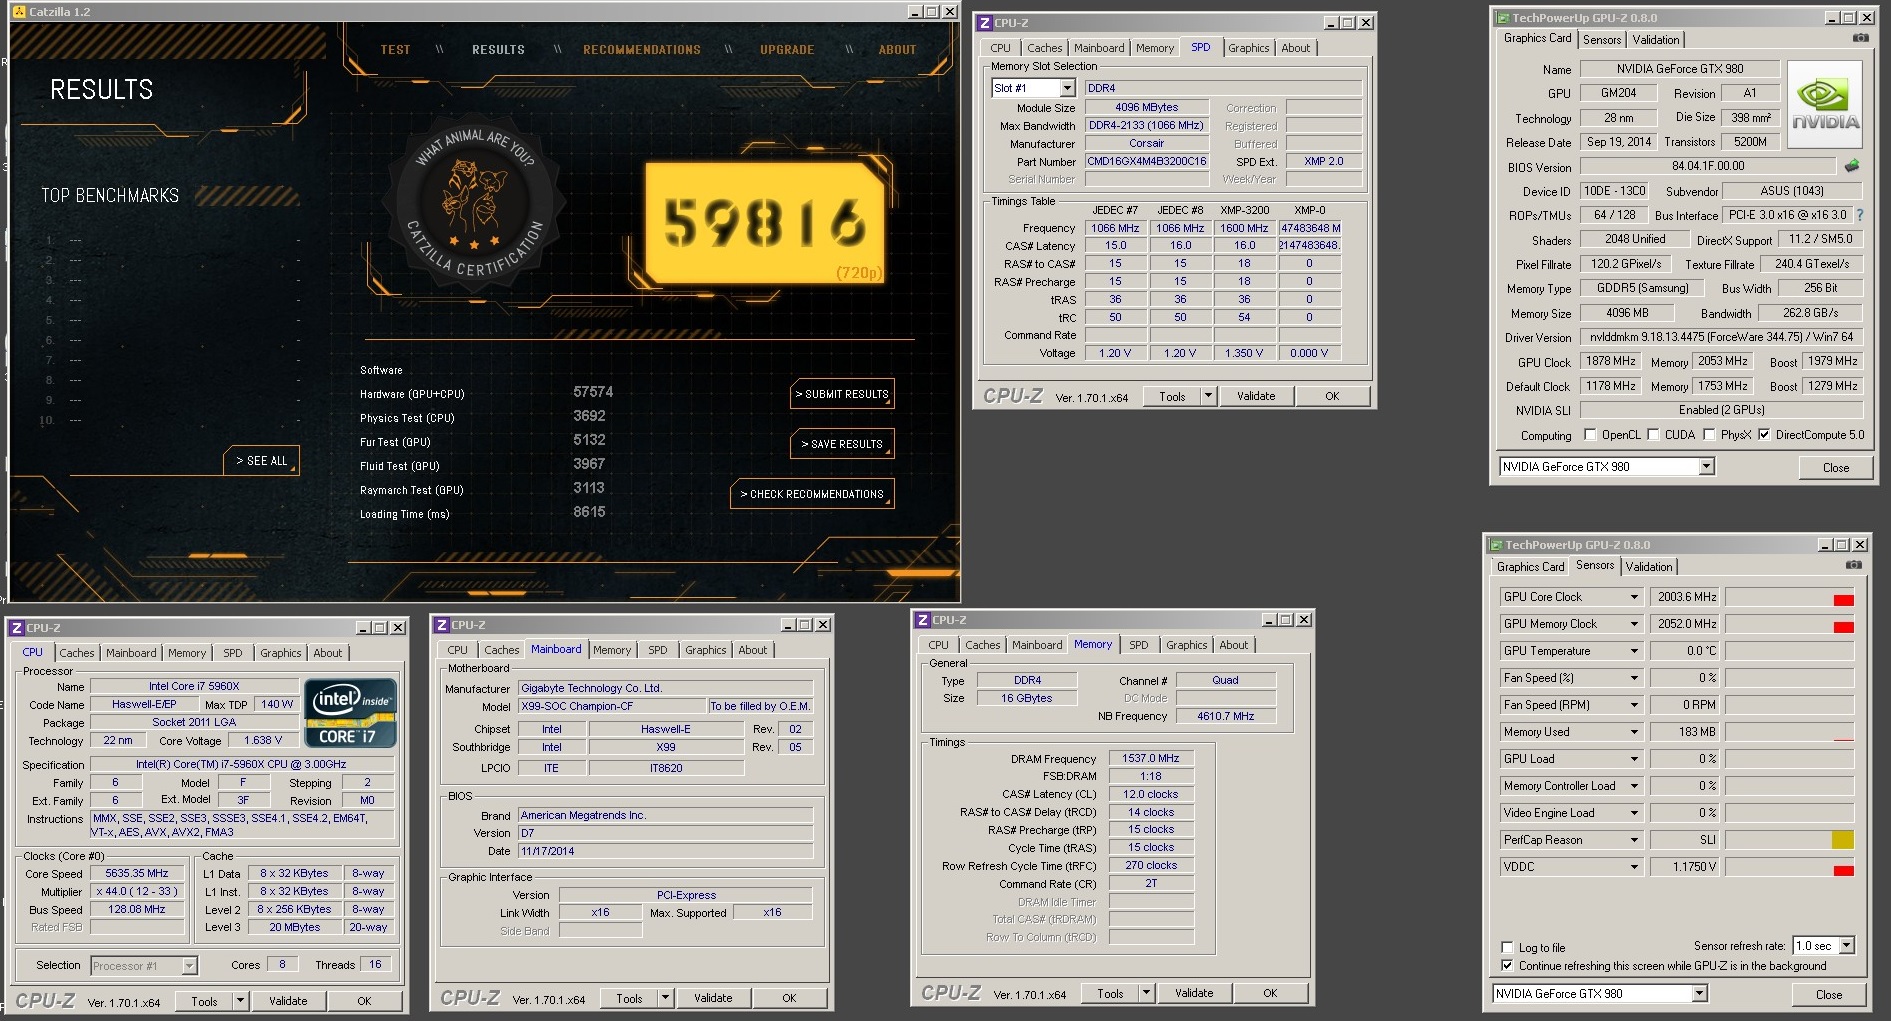Viewport: 1891px width, 1021px height.
Task: Click the BIOS save icon next to BIOS Version
Action: (1852, 166)
